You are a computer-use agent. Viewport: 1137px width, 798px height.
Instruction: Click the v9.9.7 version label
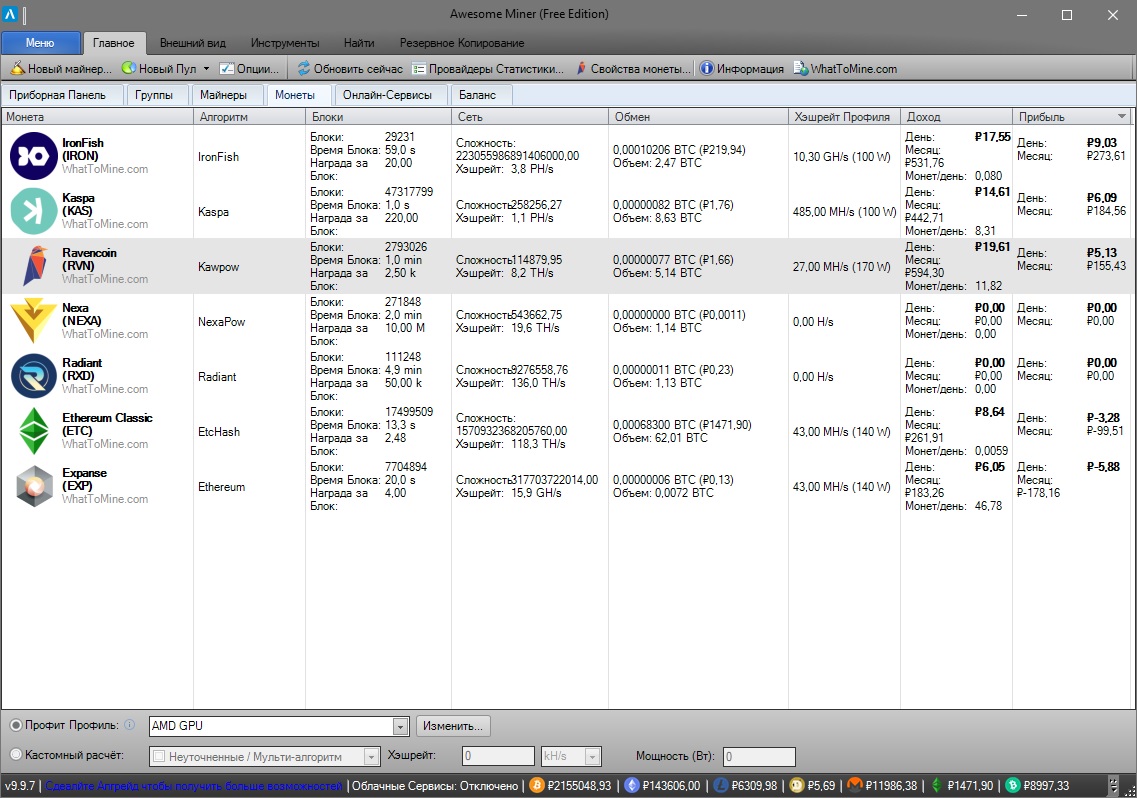pos(21,786)
